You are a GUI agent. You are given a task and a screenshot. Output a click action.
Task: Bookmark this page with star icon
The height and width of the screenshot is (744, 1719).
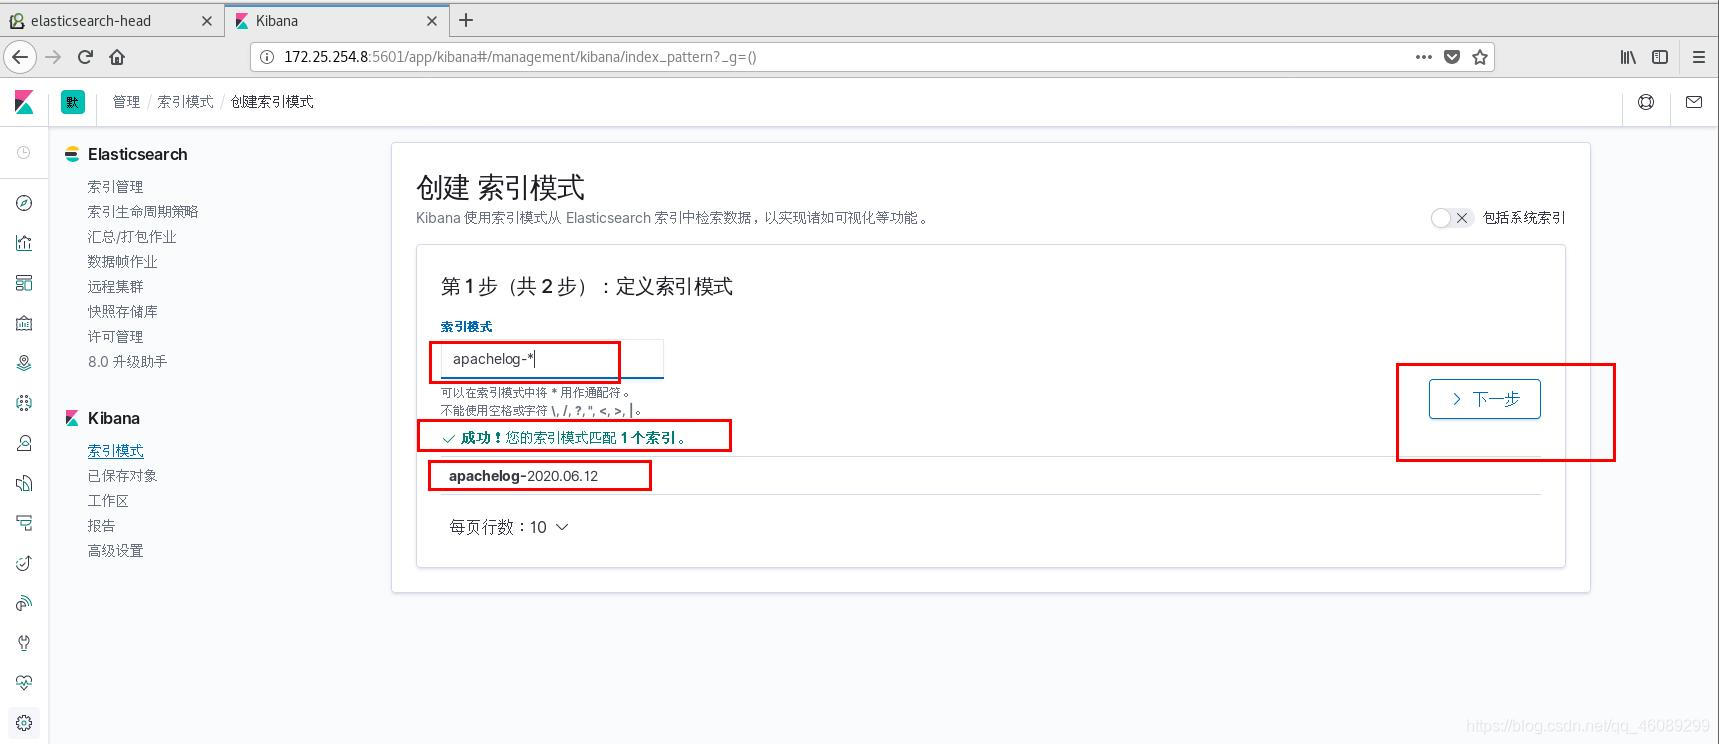tap(1480, 57)
